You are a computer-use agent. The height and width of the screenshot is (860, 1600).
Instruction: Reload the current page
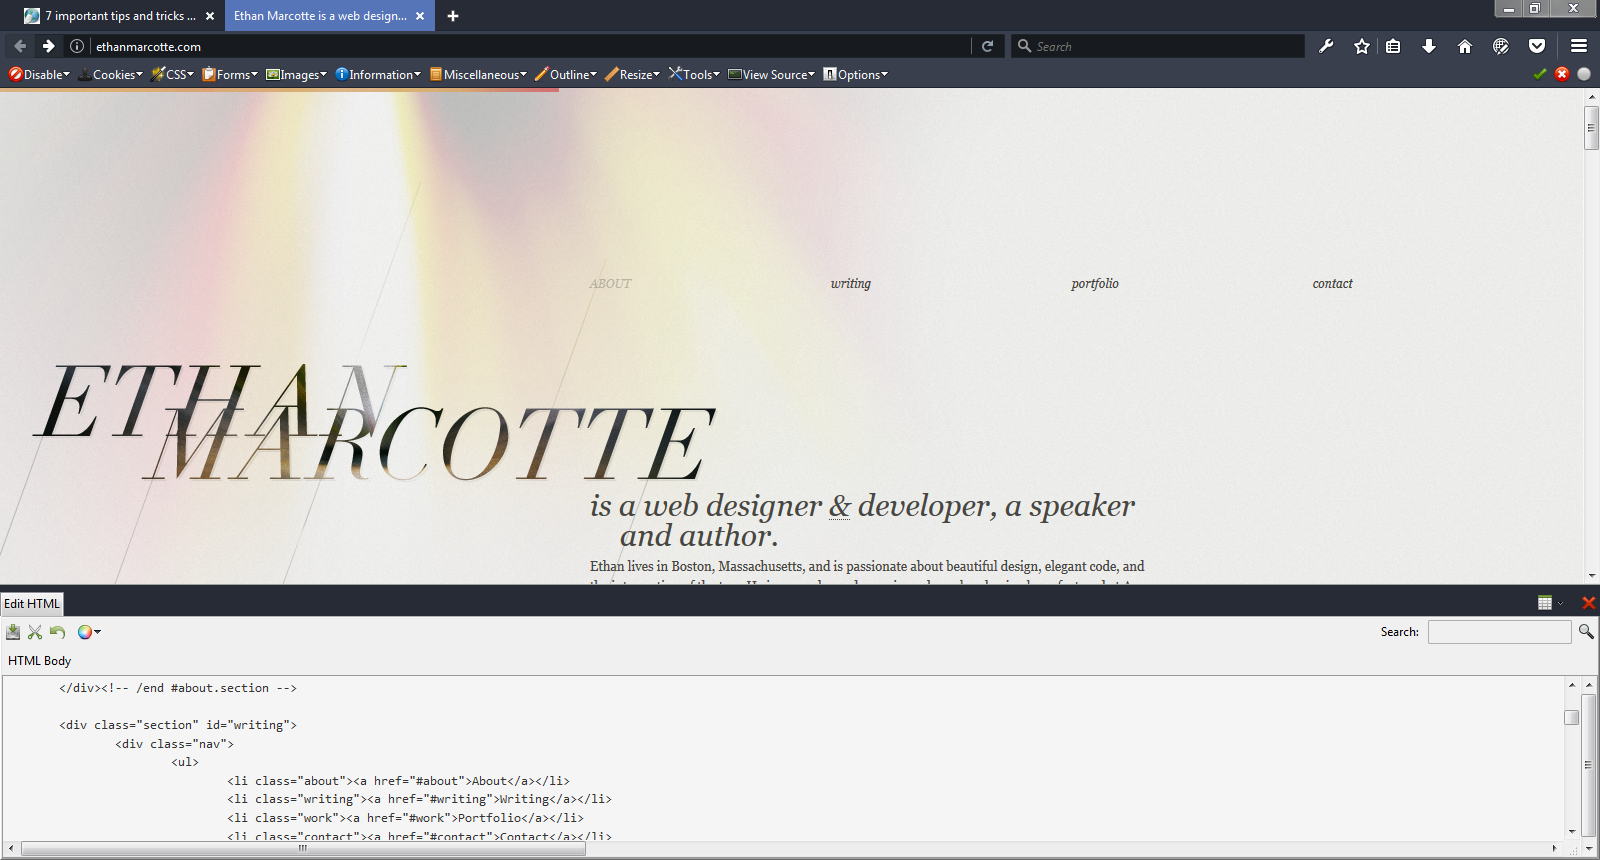coord(987,46)
